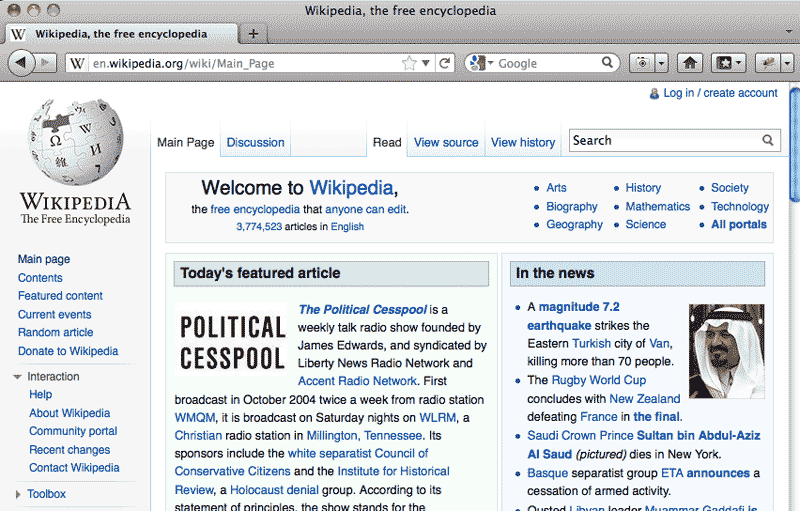Viewport: 800px width, 511px height.
Task: Open the All portals link
Action: click(x=739, y=224)
